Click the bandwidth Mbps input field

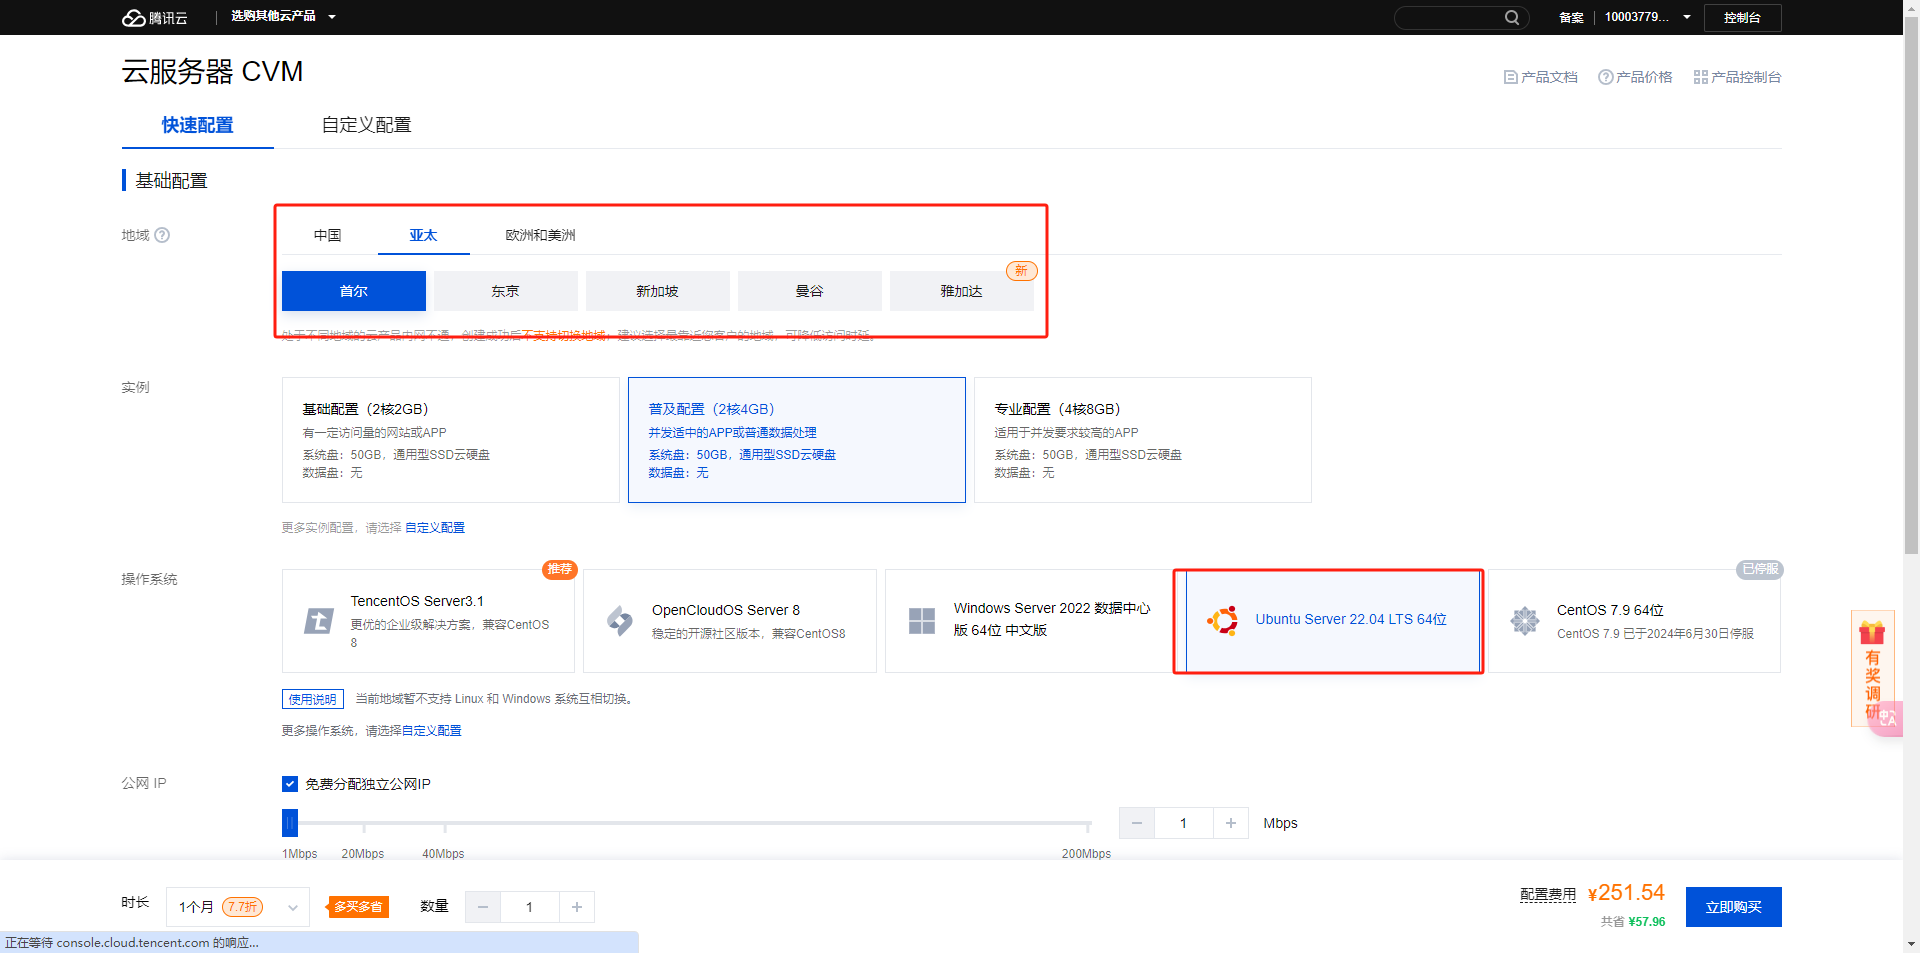1184,823
